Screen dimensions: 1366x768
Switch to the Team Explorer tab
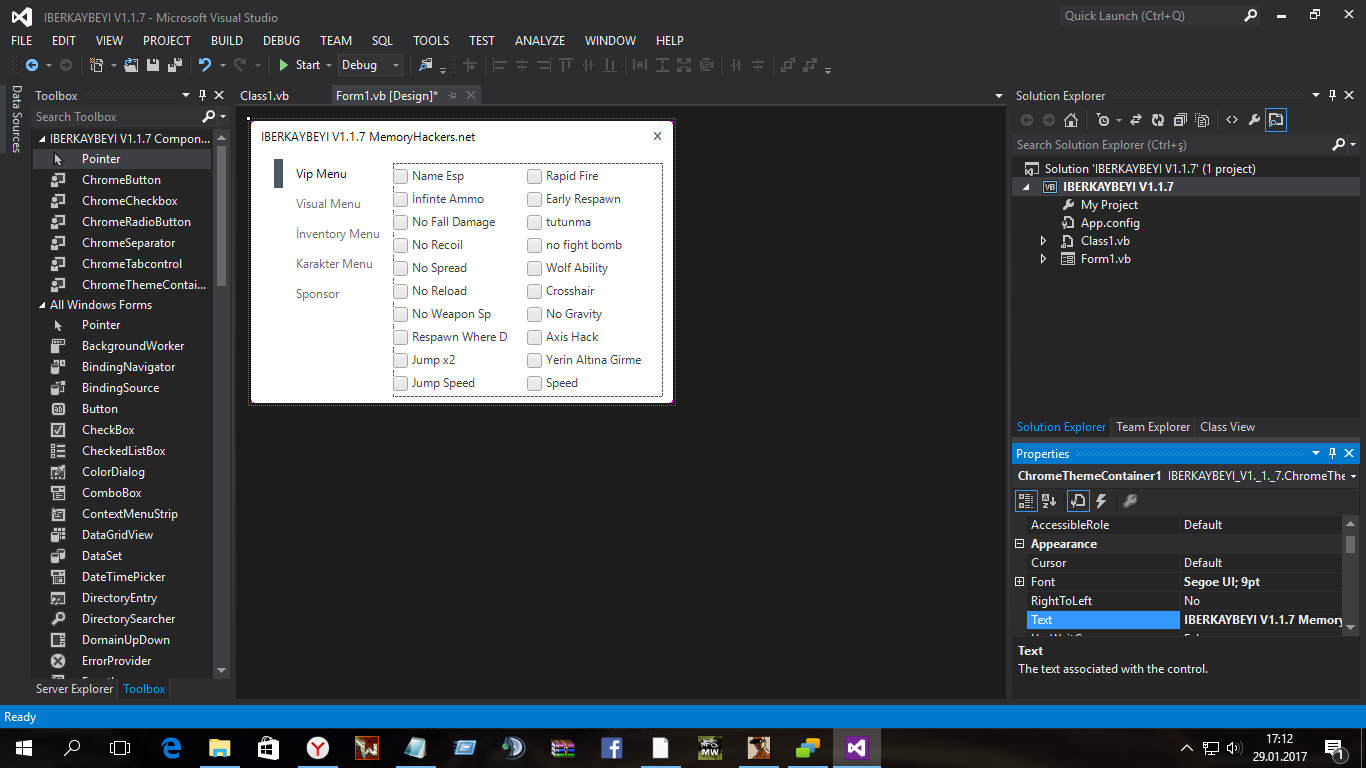pos(1153,427)
